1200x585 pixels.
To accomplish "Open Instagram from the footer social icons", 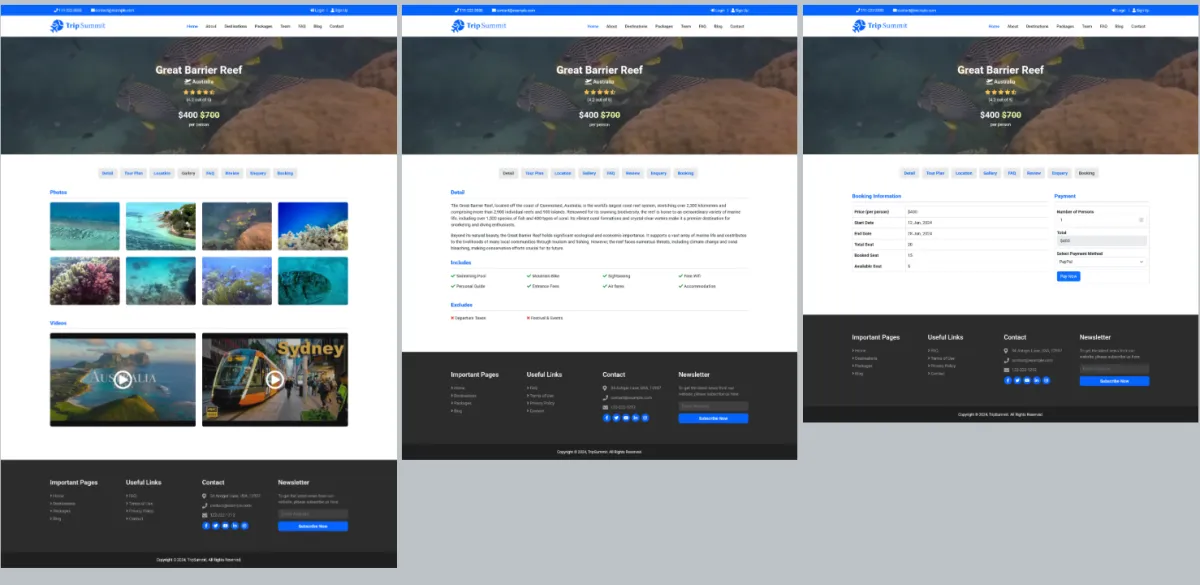I will pyautogui.click(x=243, y=526).
